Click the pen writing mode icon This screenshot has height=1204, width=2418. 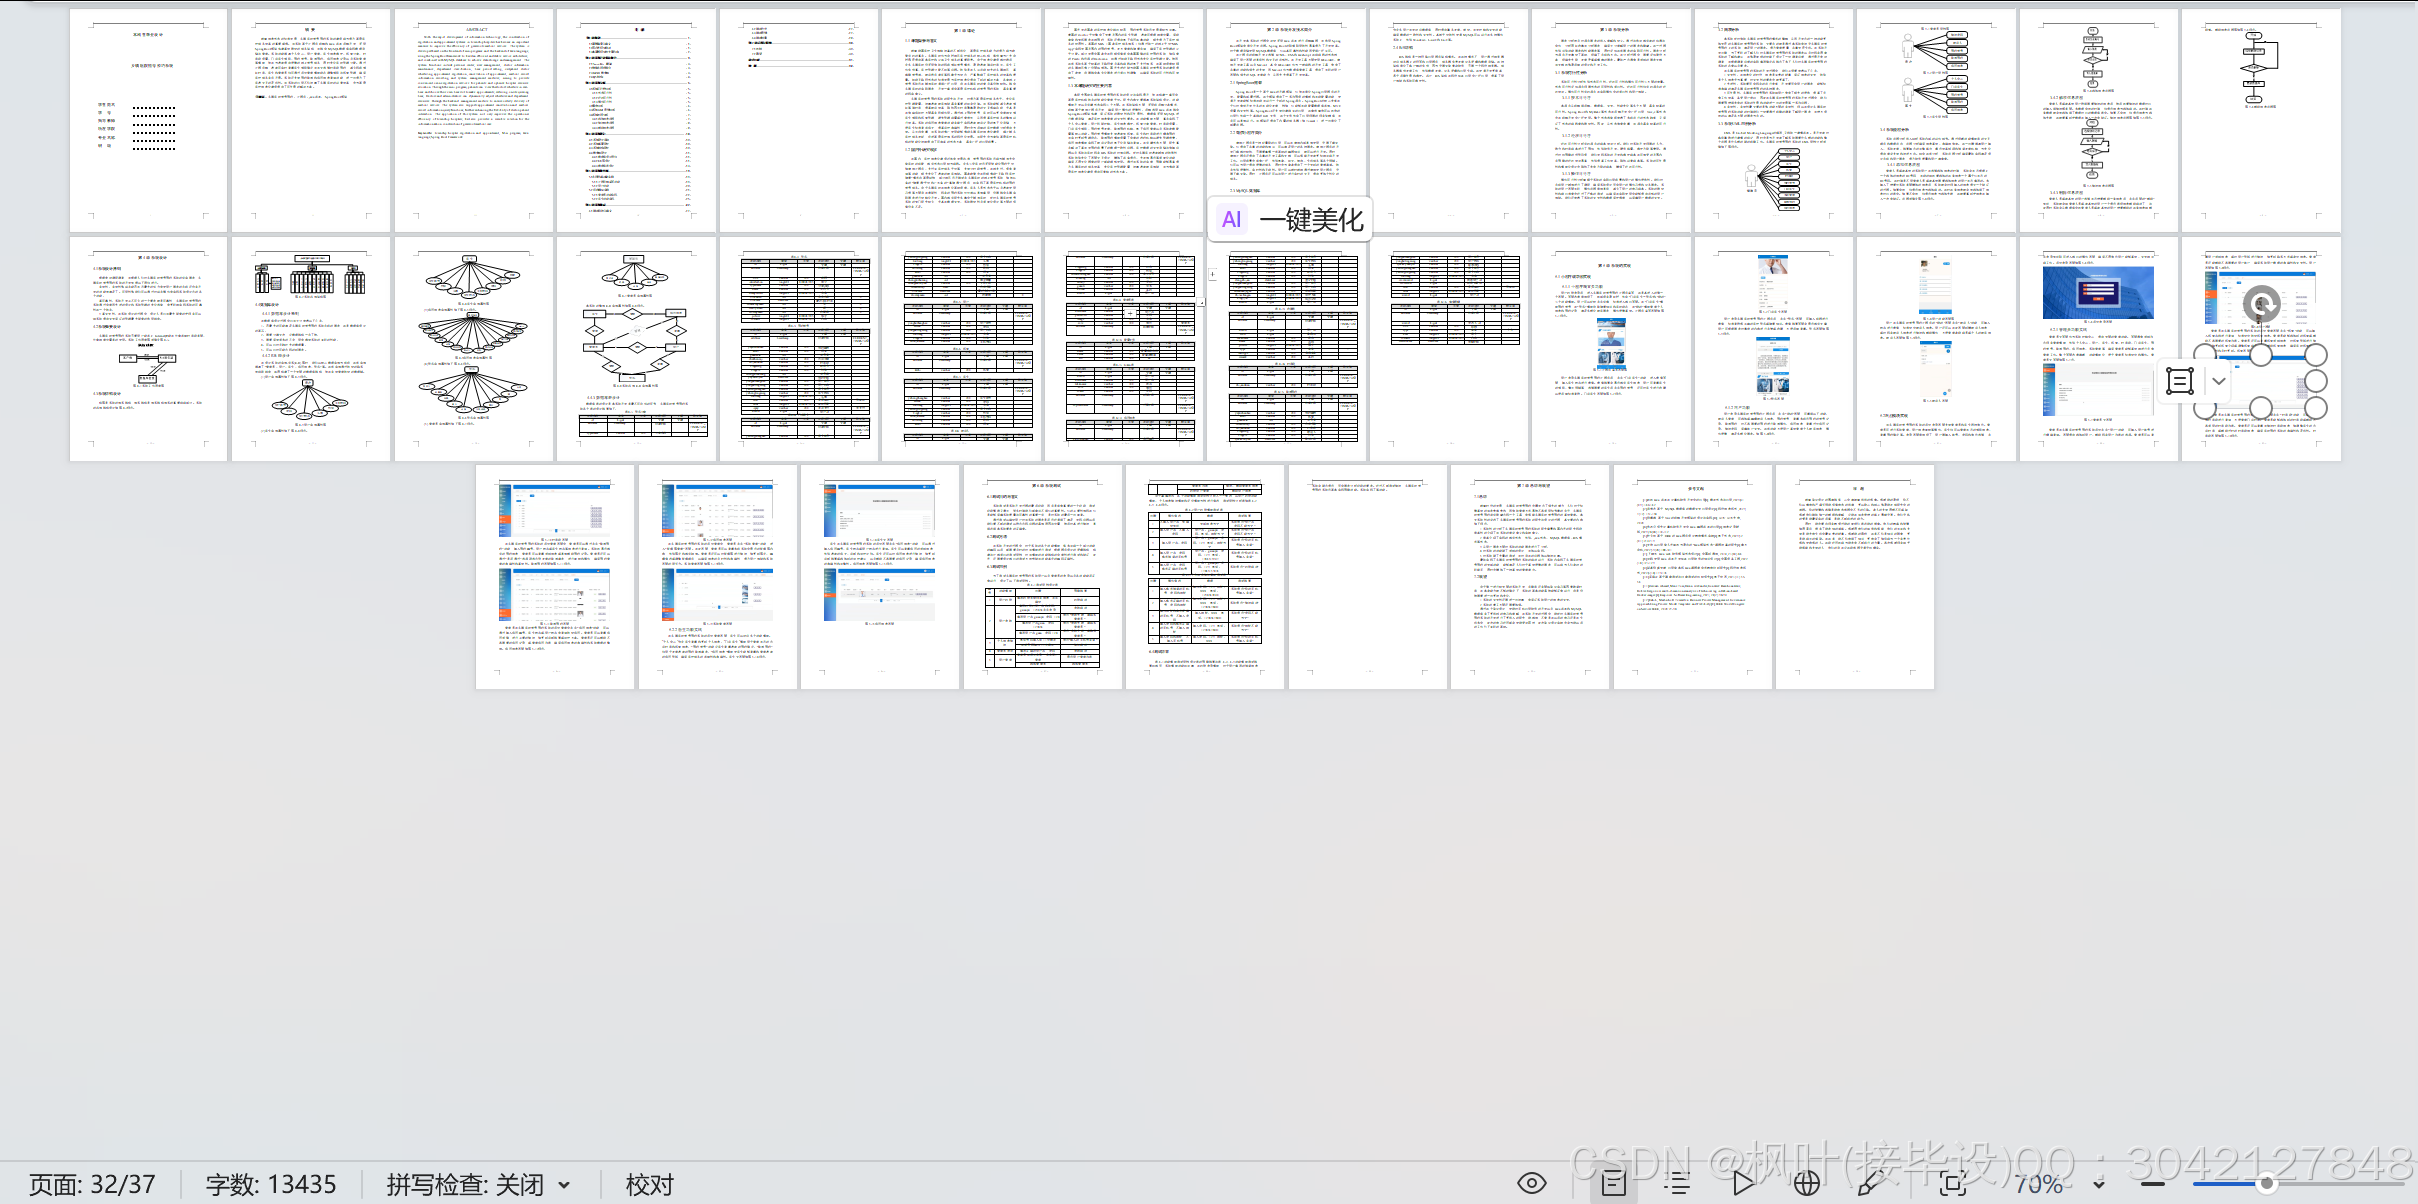click(1869, 1184)
